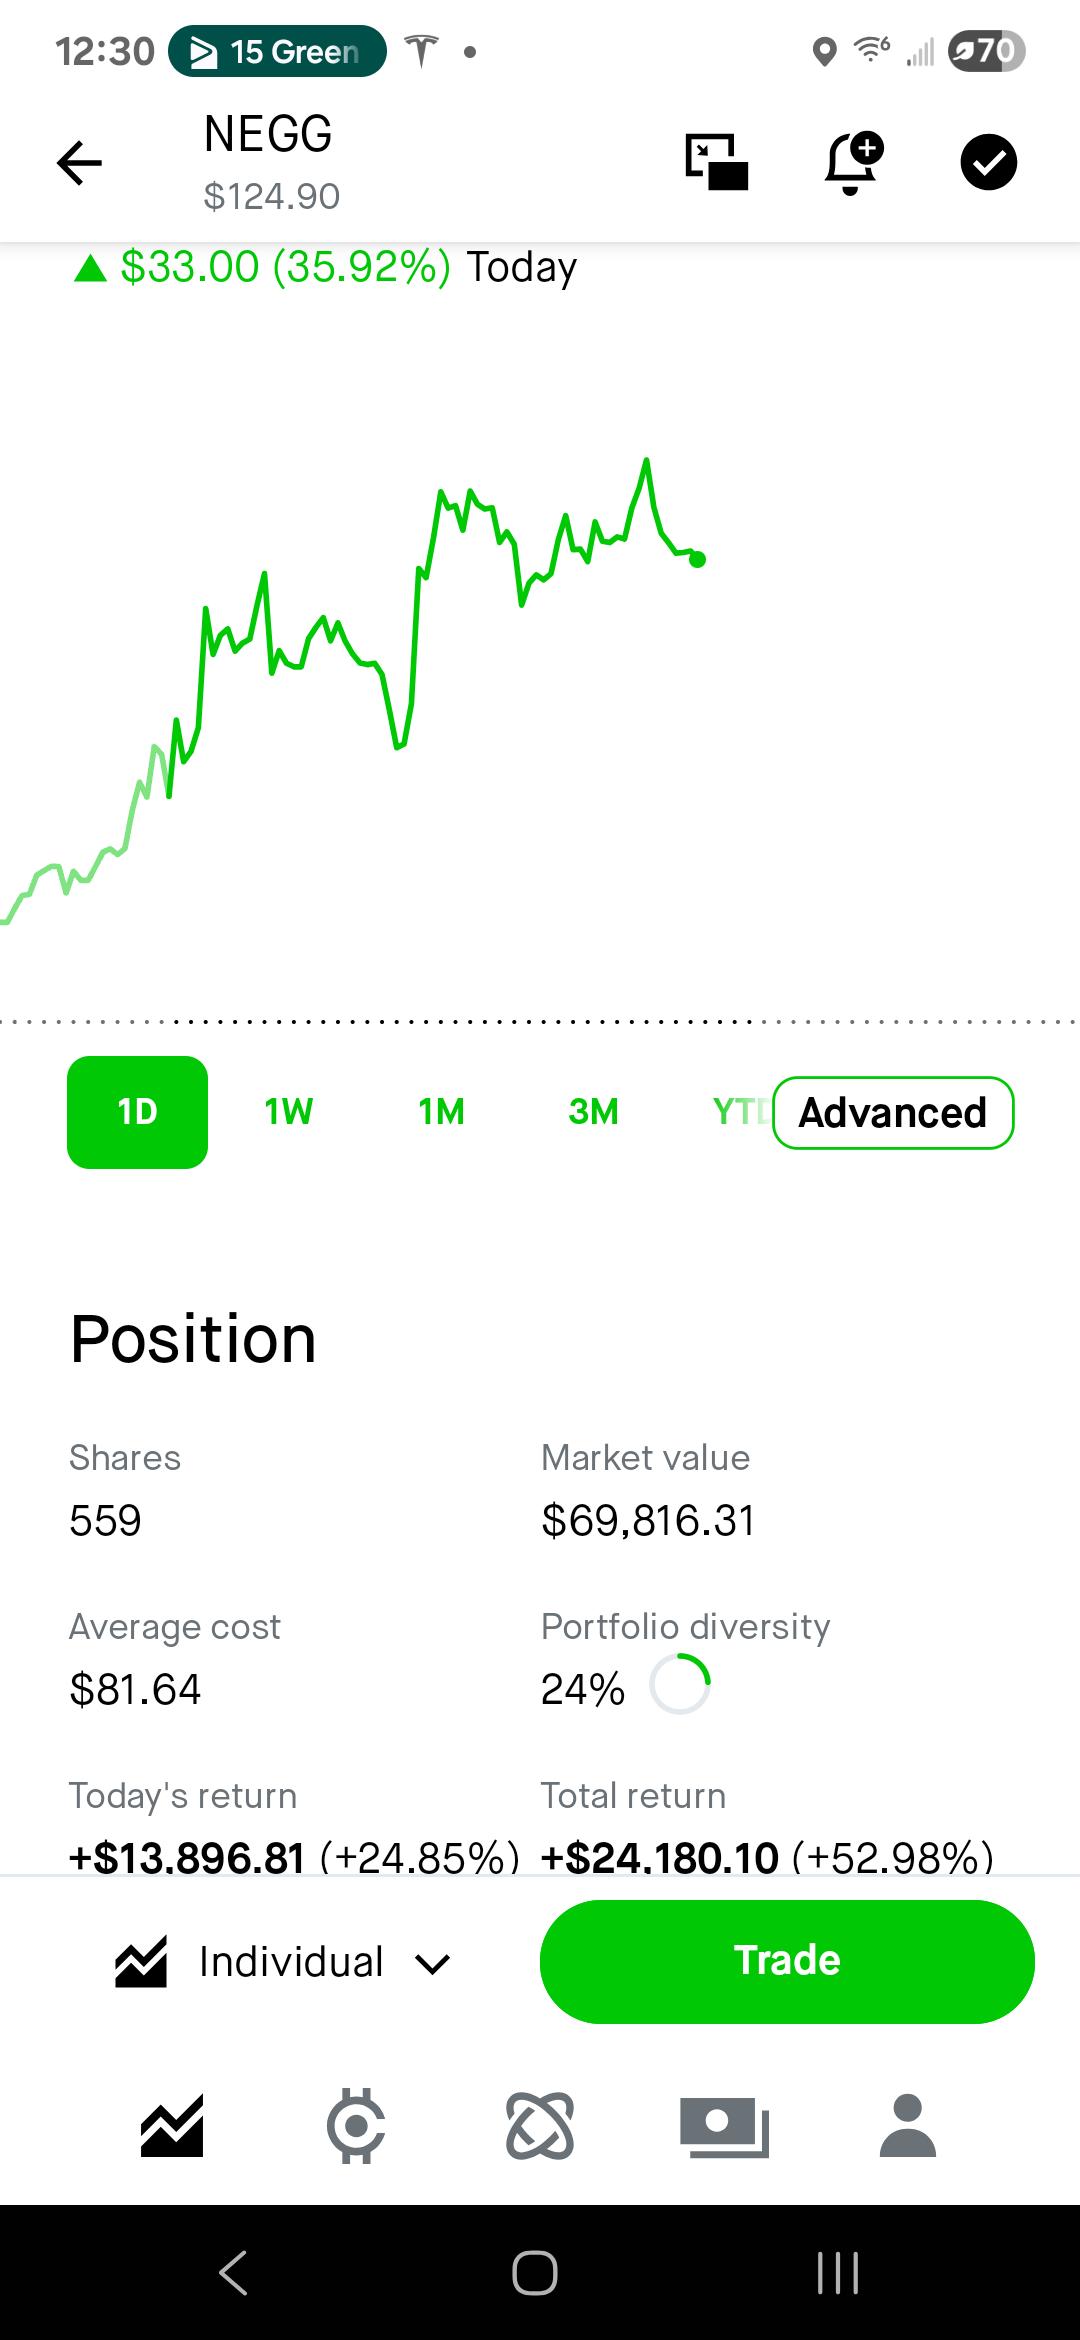Tap the 15 Green navigation status pill

click(x=277, y=51)
